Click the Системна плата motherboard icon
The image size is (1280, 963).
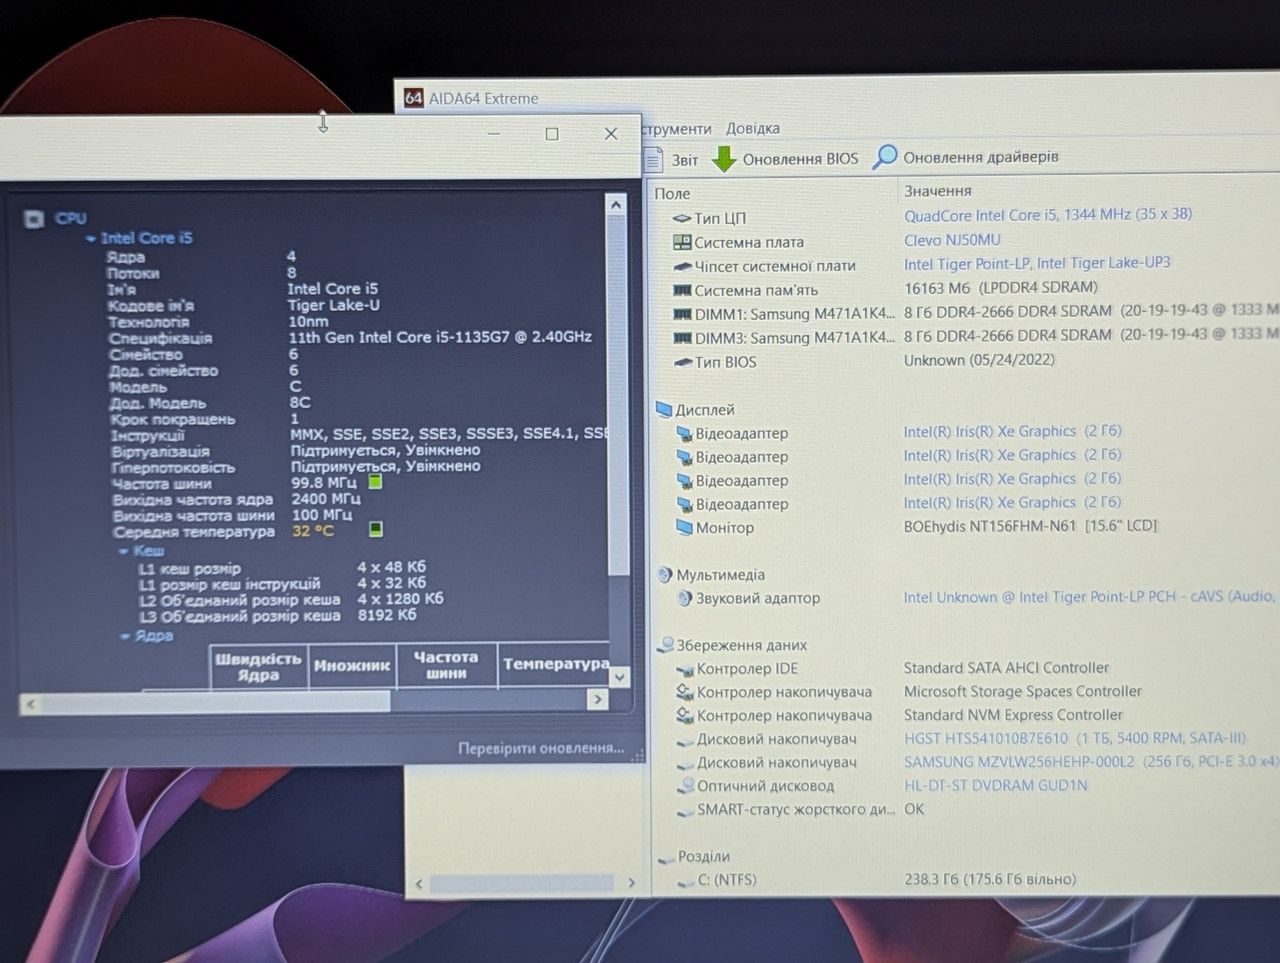(x=682, y=242)
